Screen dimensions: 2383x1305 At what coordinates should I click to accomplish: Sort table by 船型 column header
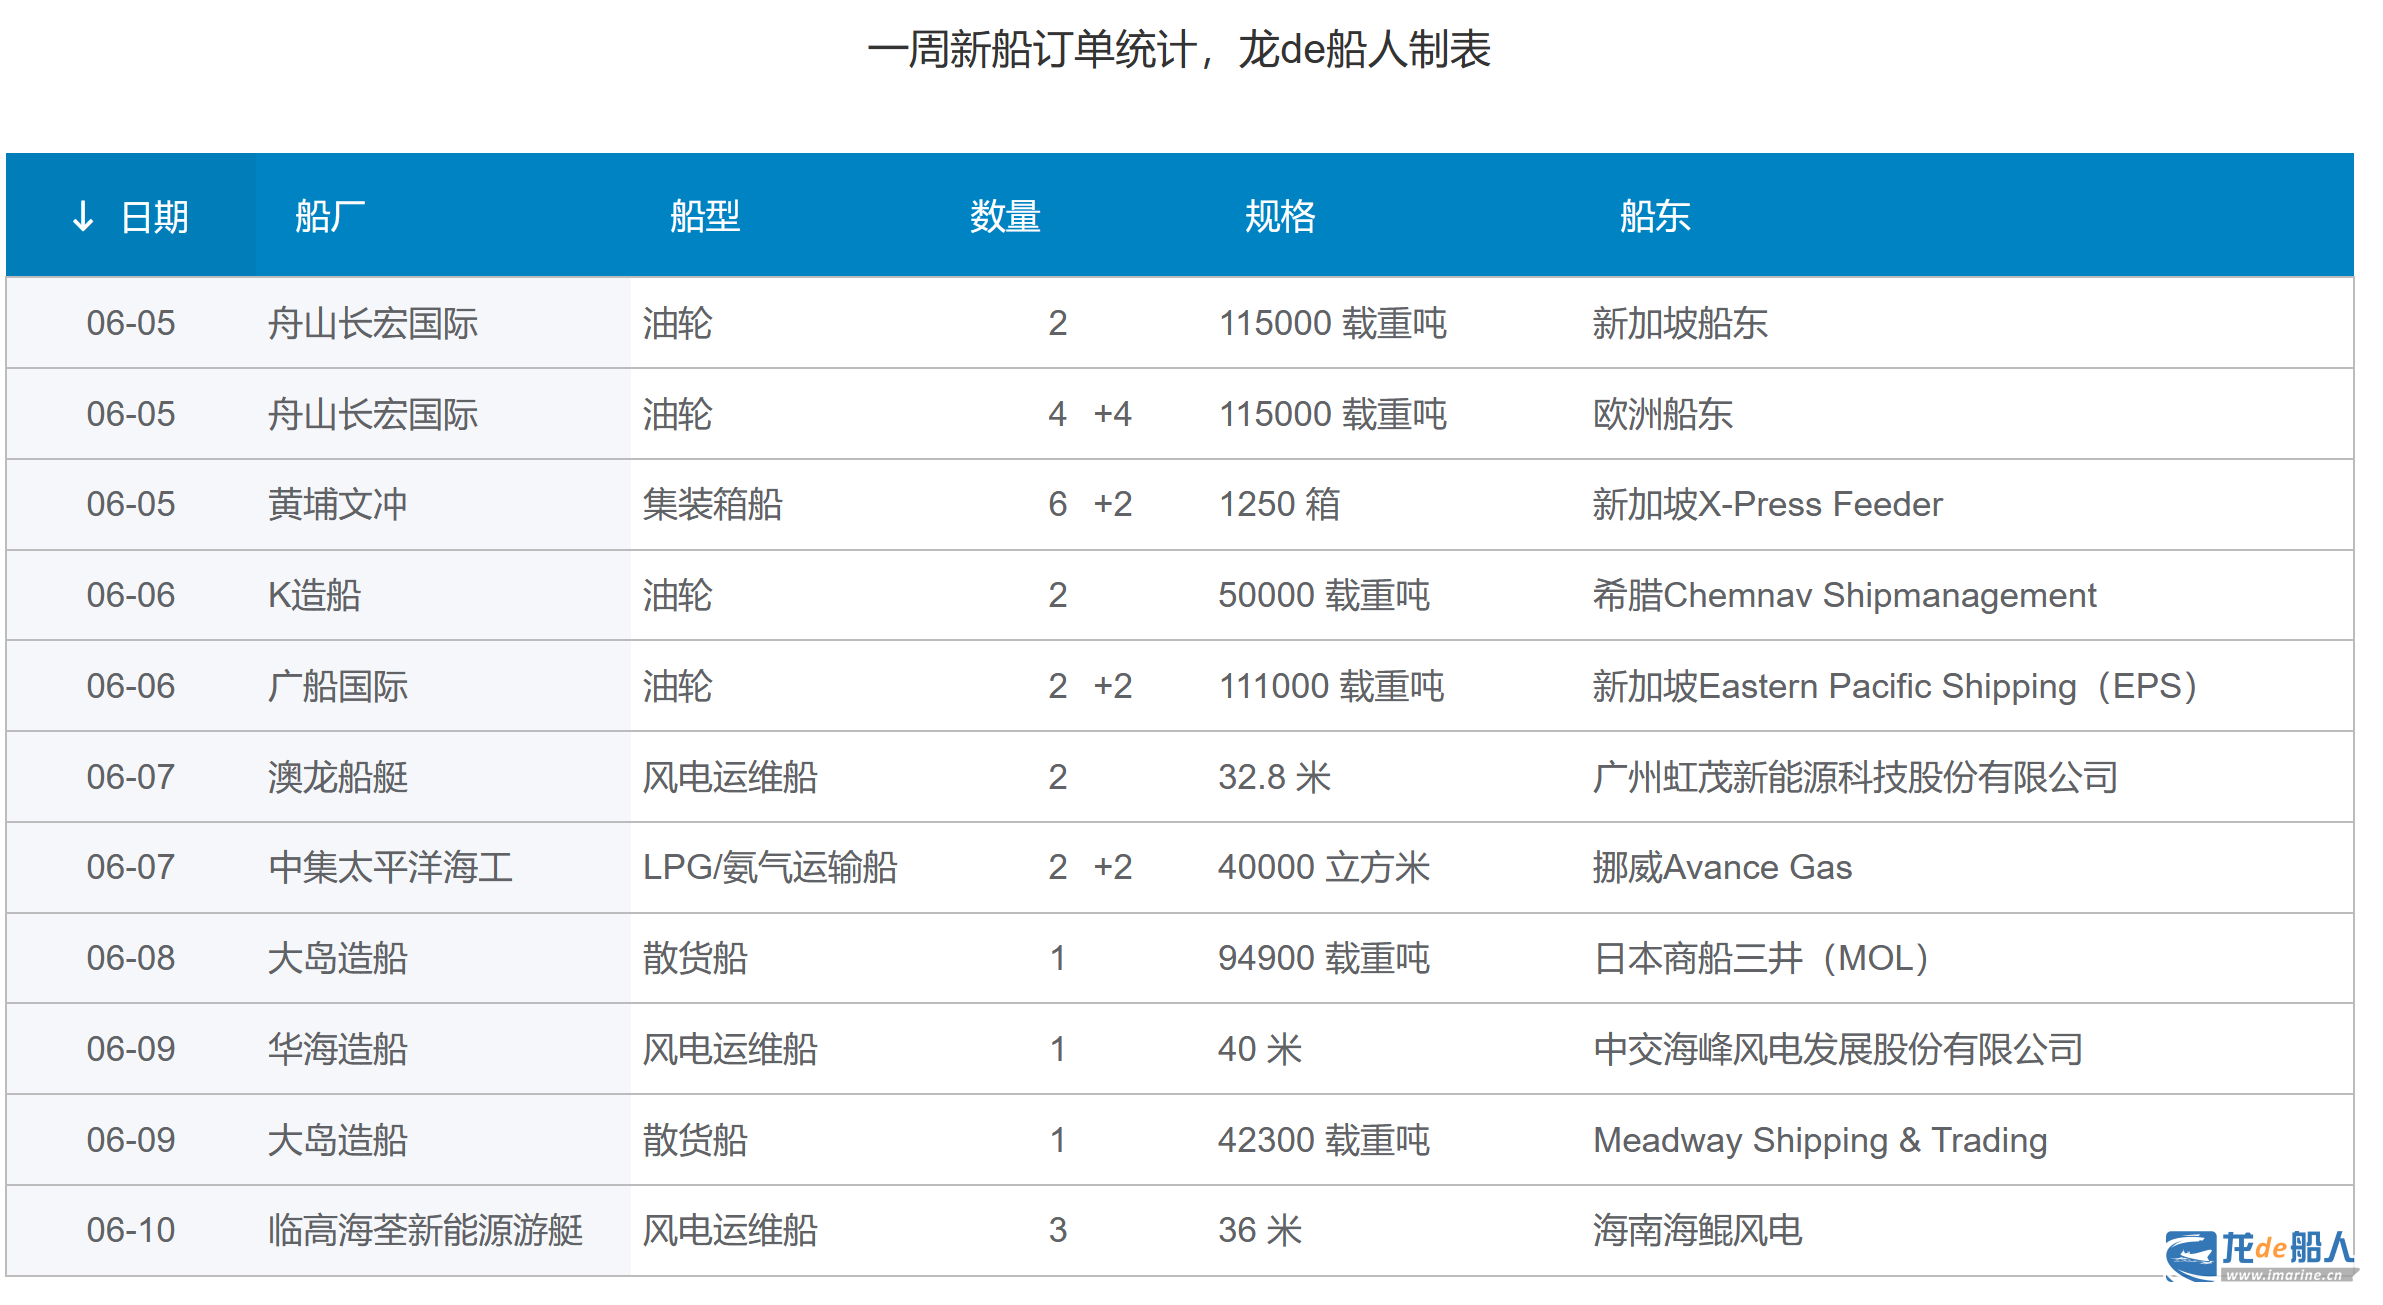click(705, 216)
